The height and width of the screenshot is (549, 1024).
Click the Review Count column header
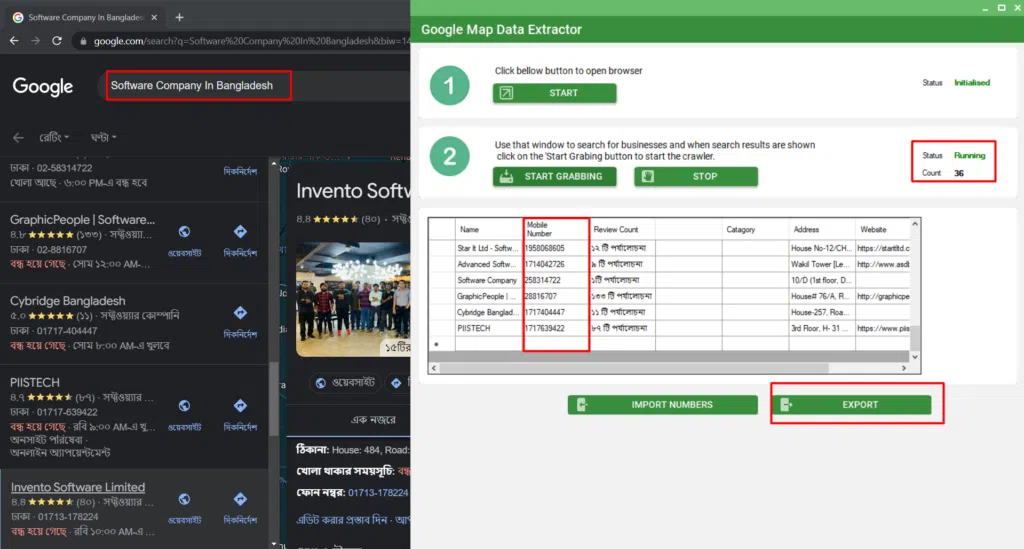622,230
